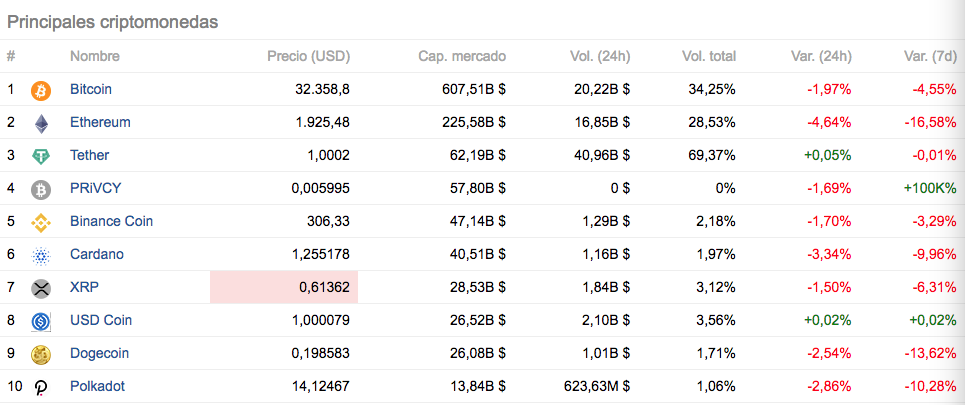Open the Binance Coin link
The image size is (965, 405).
tap(111, 221)
